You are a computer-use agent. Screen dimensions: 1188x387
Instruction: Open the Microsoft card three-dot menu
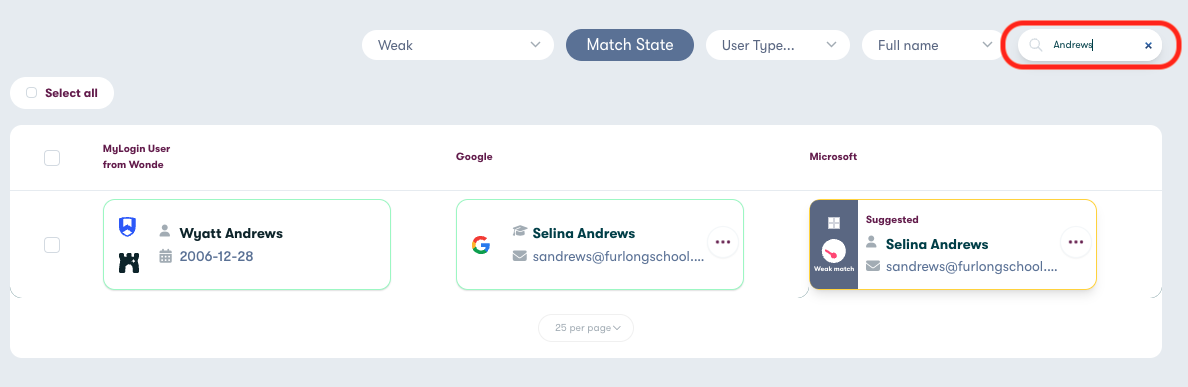click(x=1076, y=242)
